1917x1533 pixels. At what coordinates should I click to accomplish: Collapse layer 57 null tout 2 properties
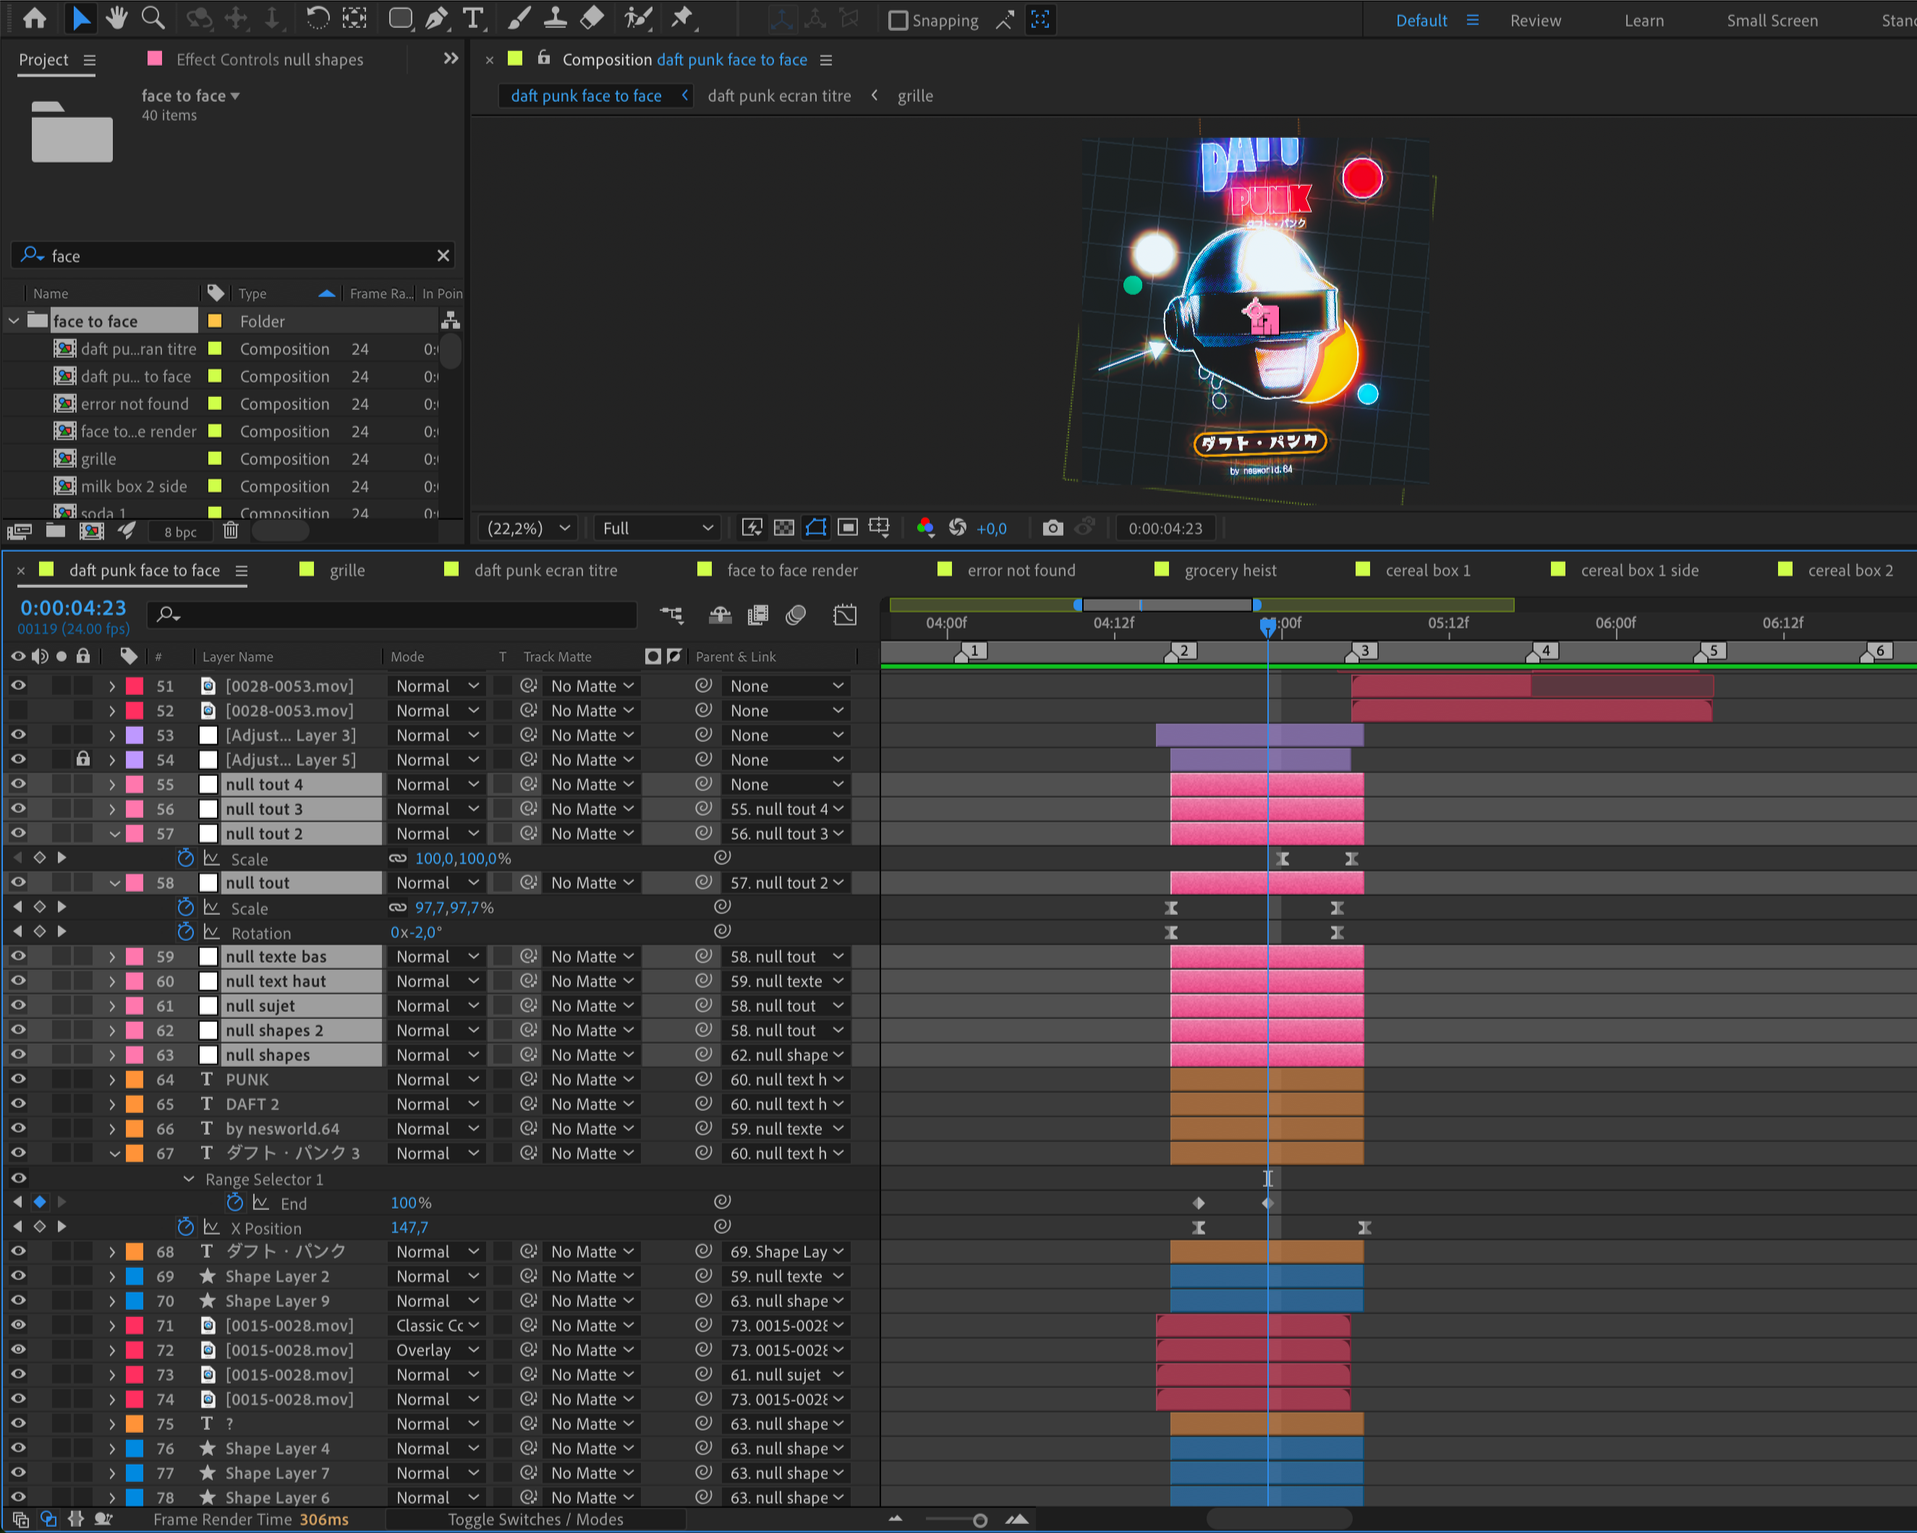[x=114, y=834]
